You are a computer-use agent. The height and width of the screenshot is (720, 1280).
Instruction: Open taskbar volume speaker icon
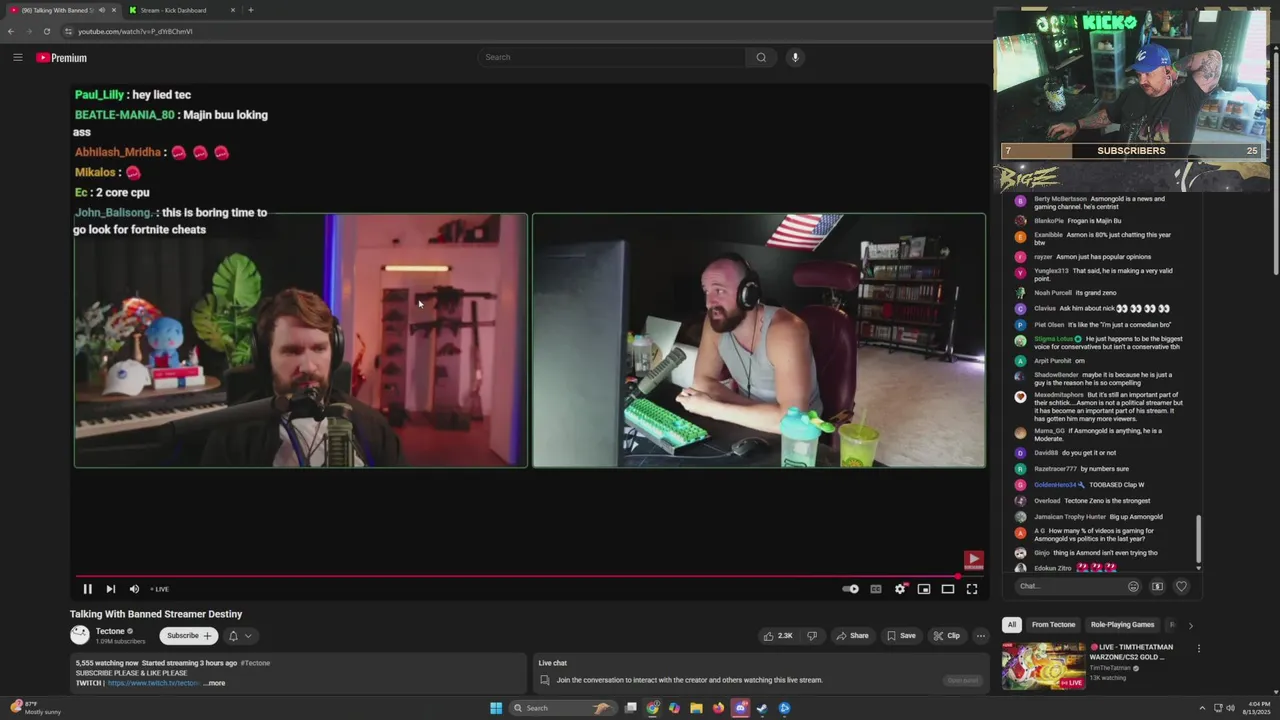pyautogui.click(x=1230, y=708)
